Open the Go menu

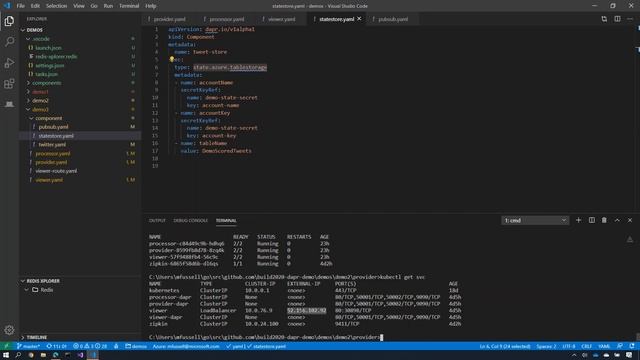94,6
